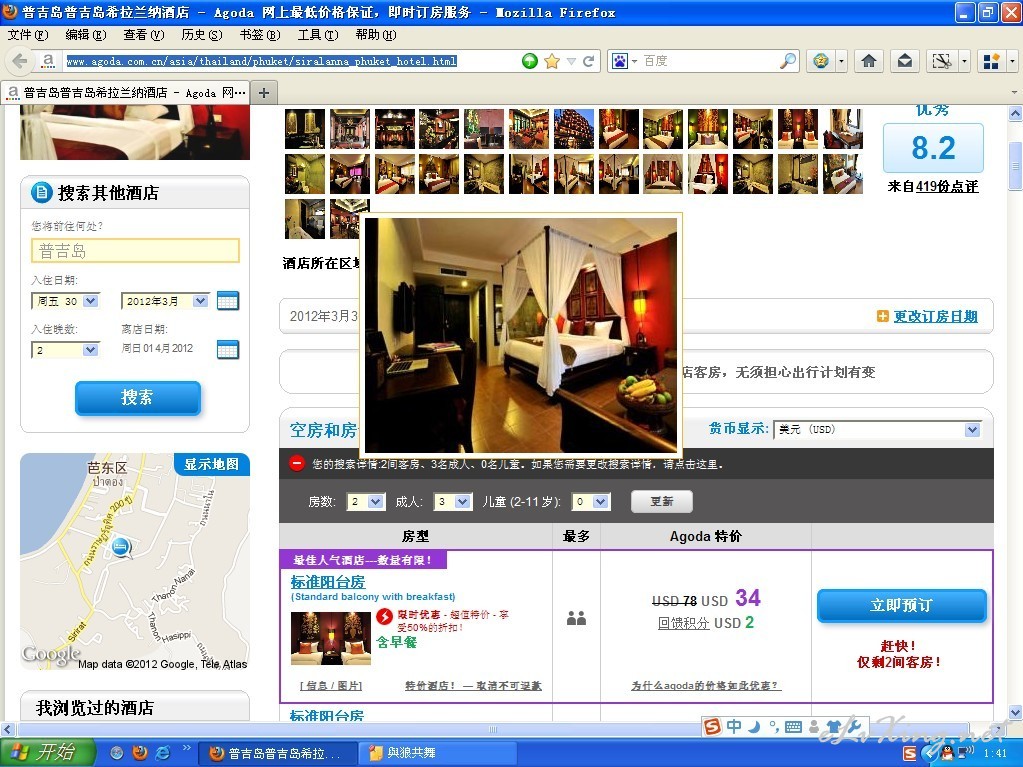
Task: Click the standard balcony room thumbnail
Action: coord(331,638)
